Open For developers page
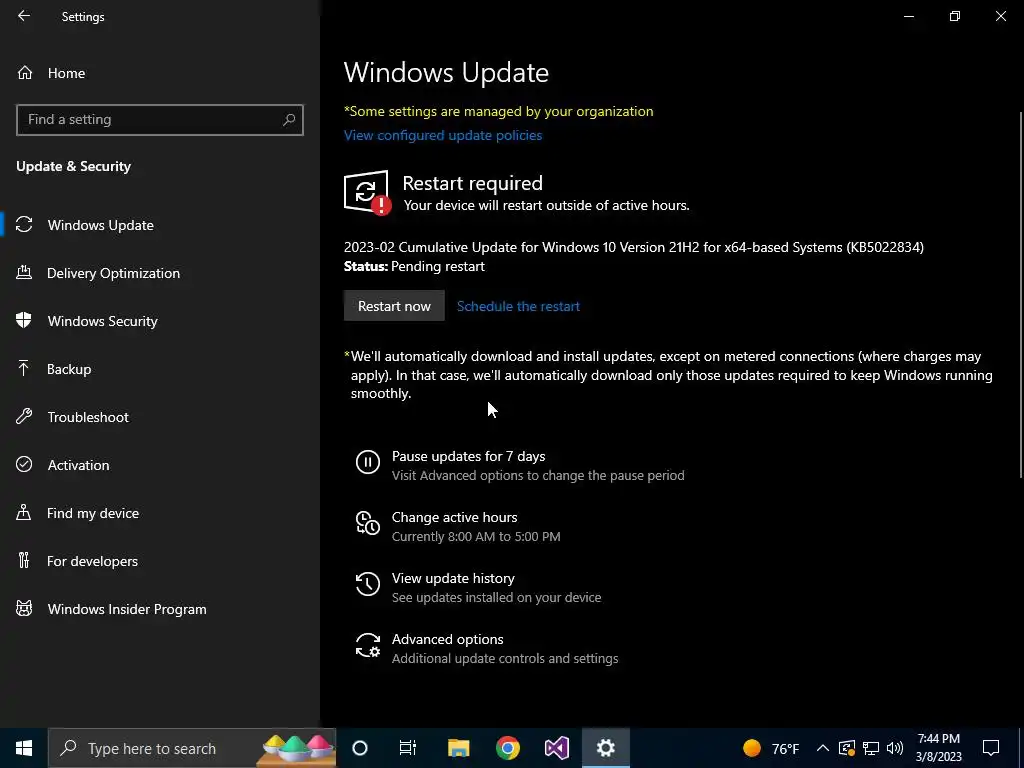The height and width of the screenshot is (768, 1024). click(x=92, y=561)
